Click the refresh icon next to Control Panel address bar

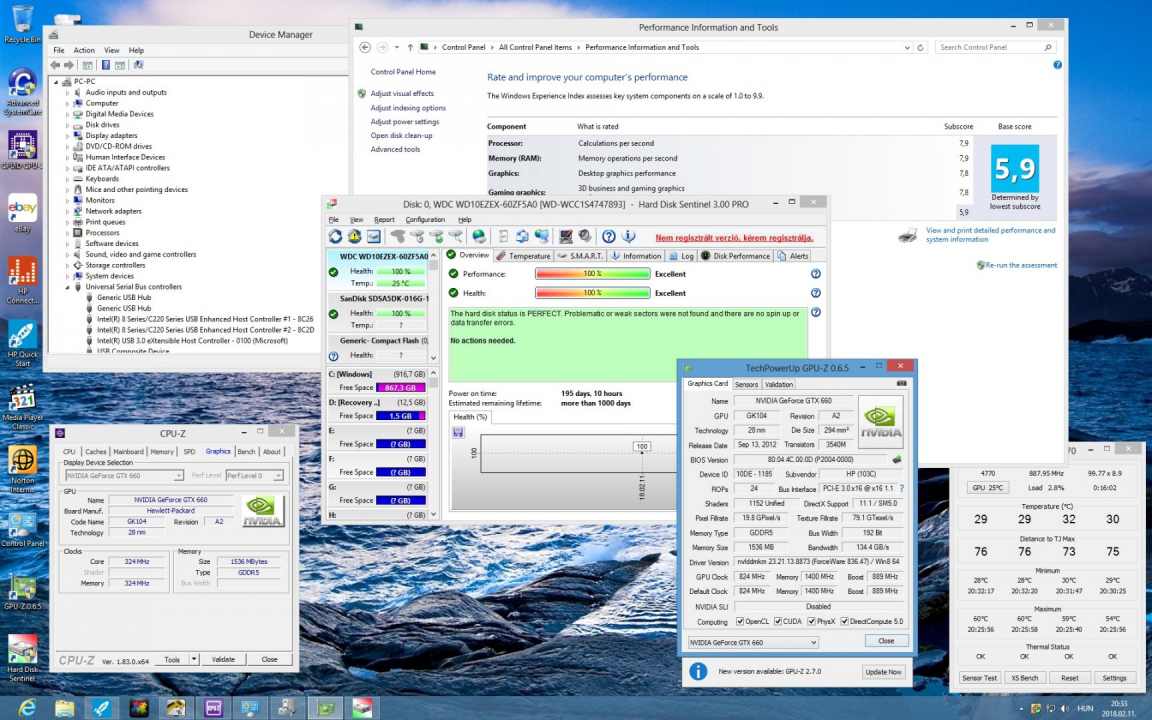click(920, 47)
